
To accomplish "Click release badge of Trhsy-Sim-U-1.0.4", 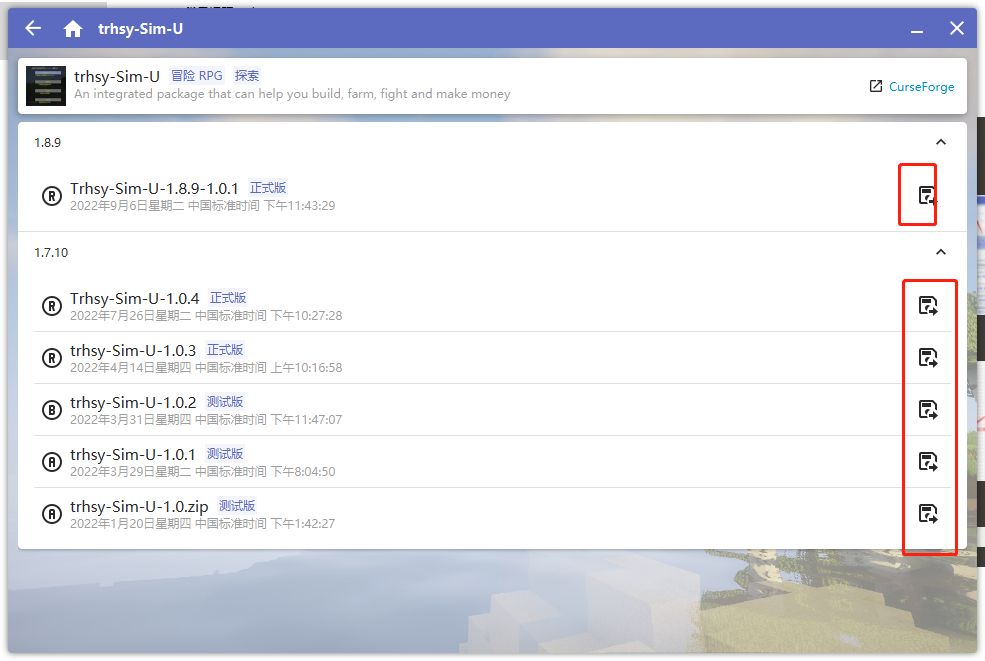I will 52,306.
